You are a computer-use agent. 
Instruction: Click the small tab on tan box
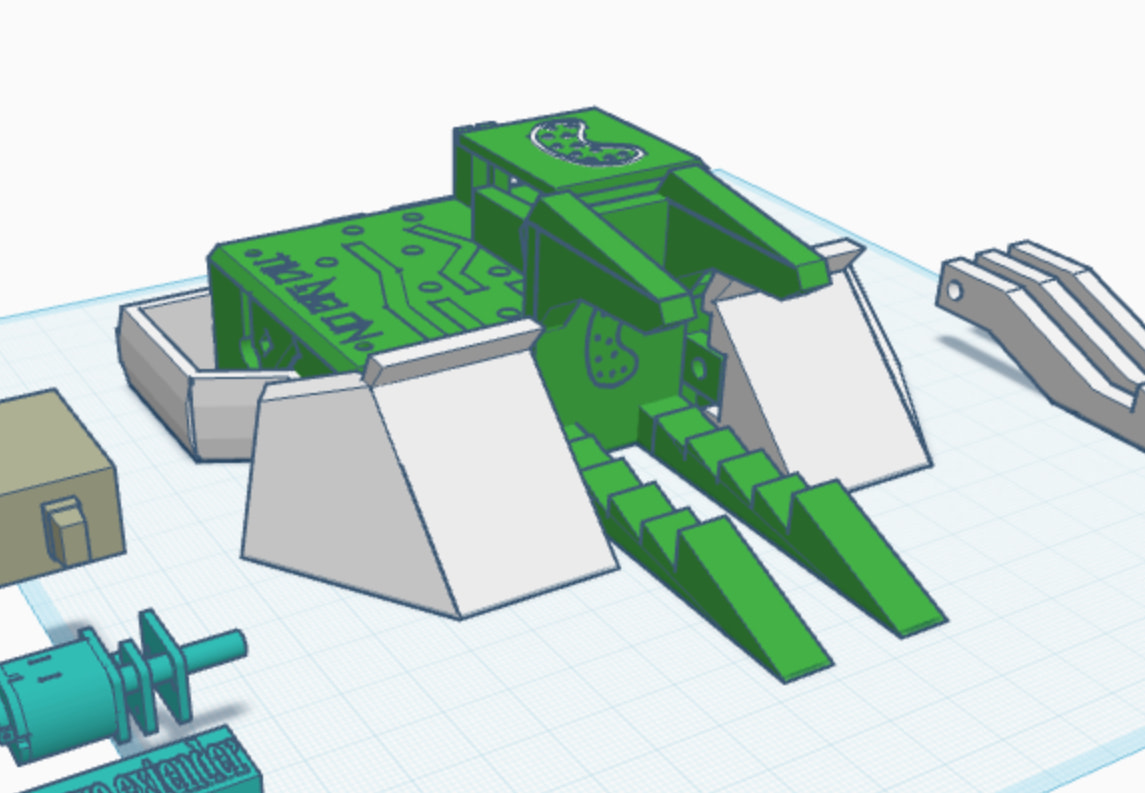coord(70,530)
